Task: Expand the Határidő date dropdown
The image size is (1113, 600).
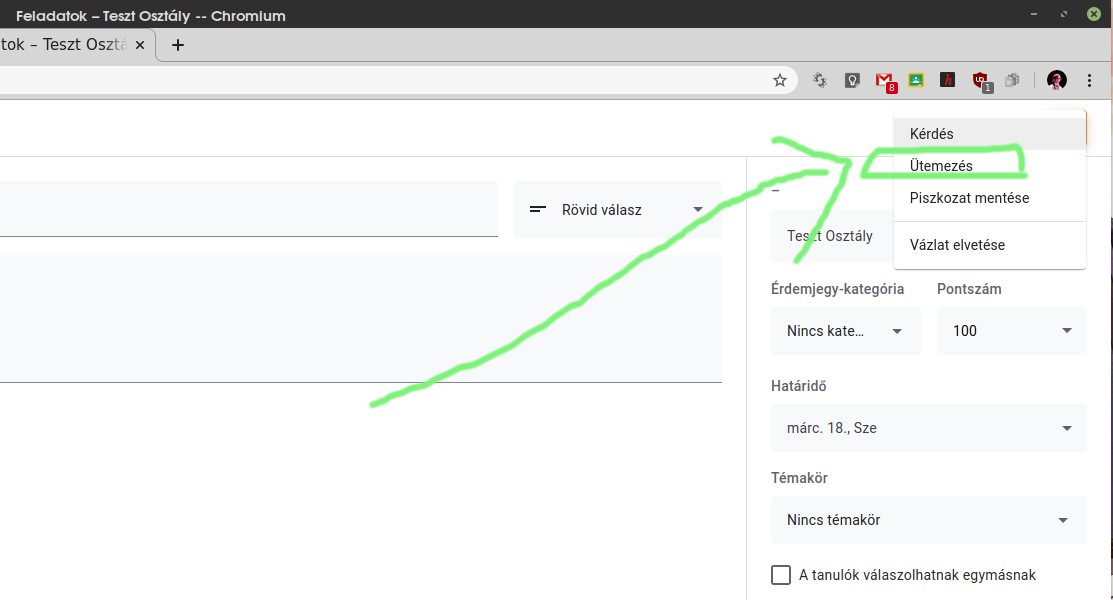Action: (x=928, y=428)
